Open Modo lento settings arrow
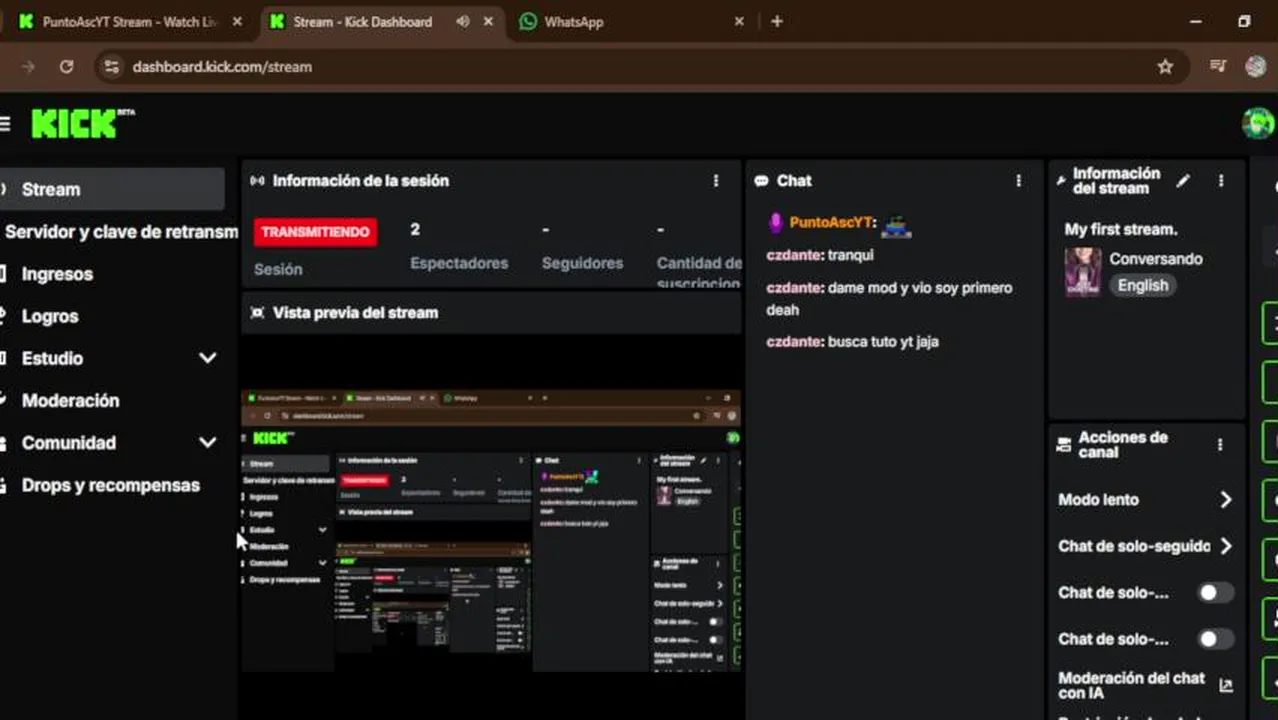 point(1226,500)
